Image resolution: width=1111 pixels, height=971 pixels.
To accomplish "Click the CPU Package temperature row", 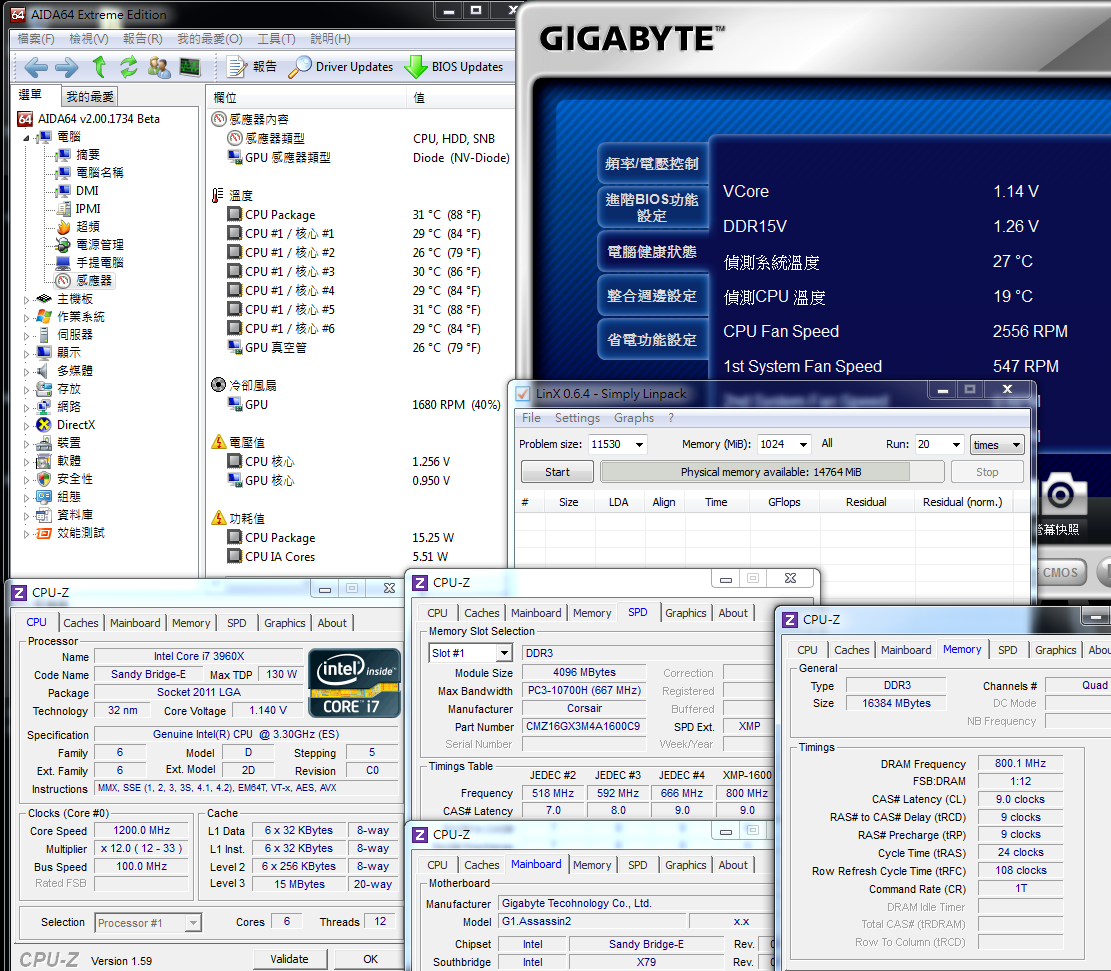I will [x=361, y=215].
